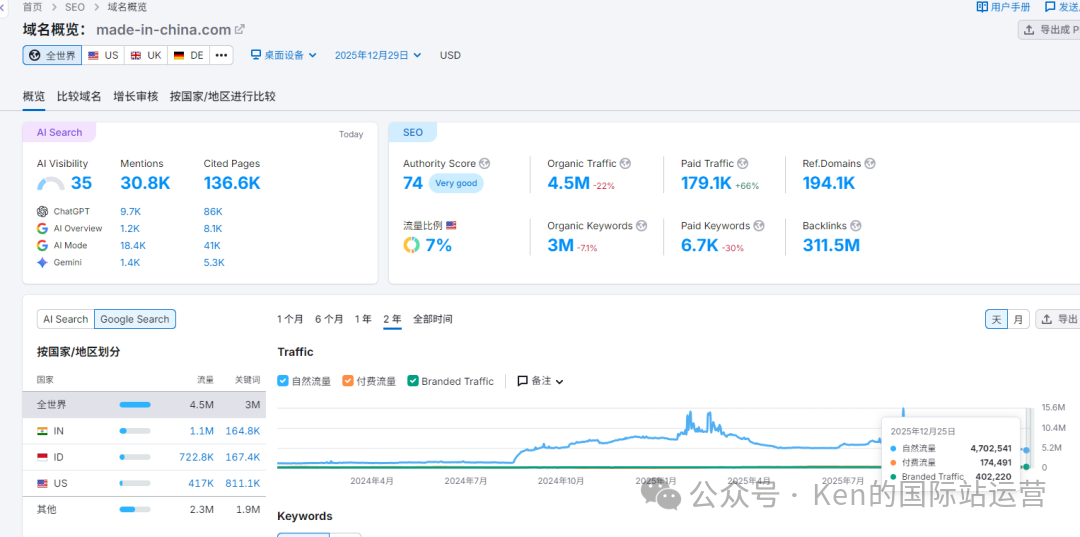This screenshot has height=537, width=1080.
Task: Click globe info icon beside Paid Traffic
Action: click(742, 164)
